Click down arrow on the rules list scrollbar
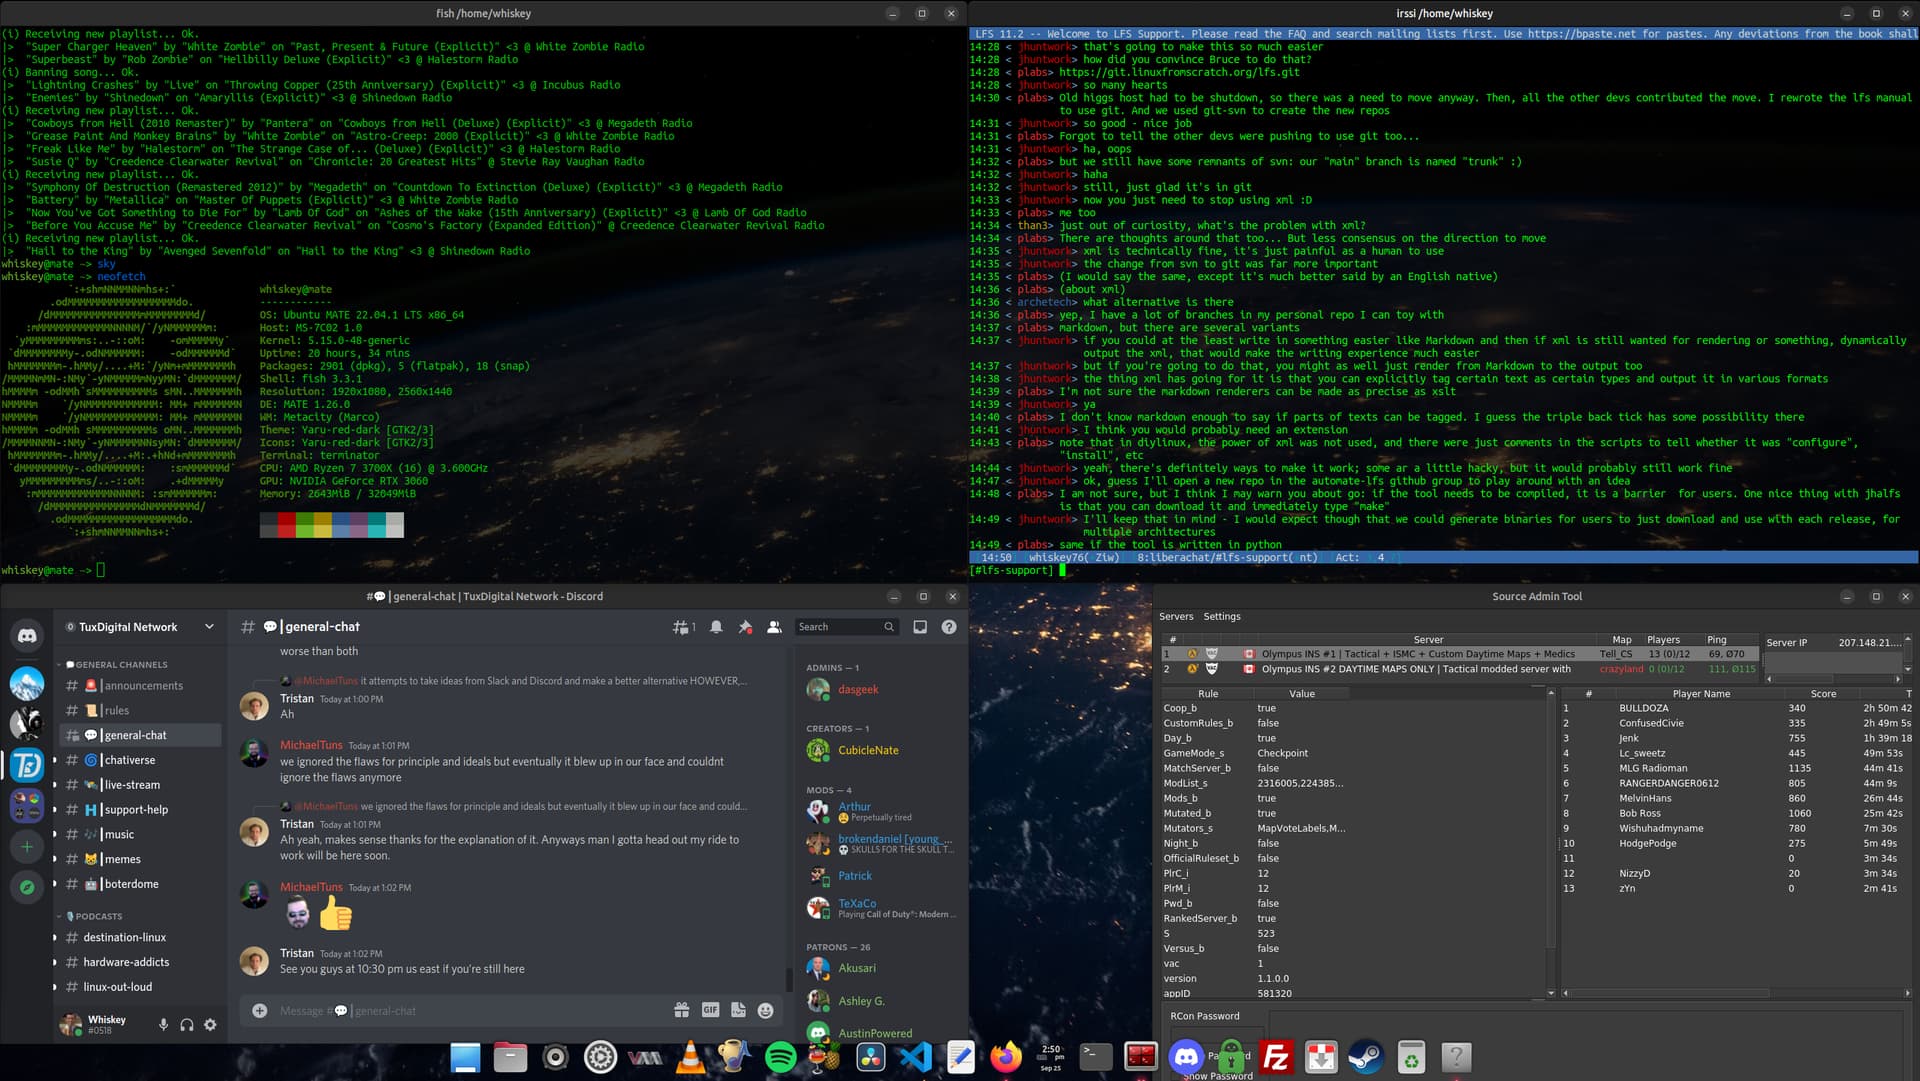 pos(1551,993)
